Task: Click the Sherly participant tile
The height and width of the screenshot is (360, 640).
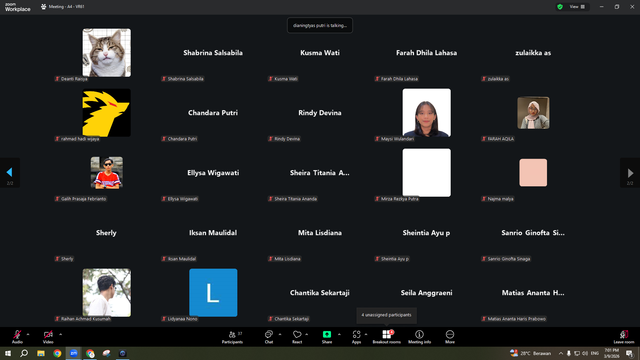Action: tap(106, 233)
